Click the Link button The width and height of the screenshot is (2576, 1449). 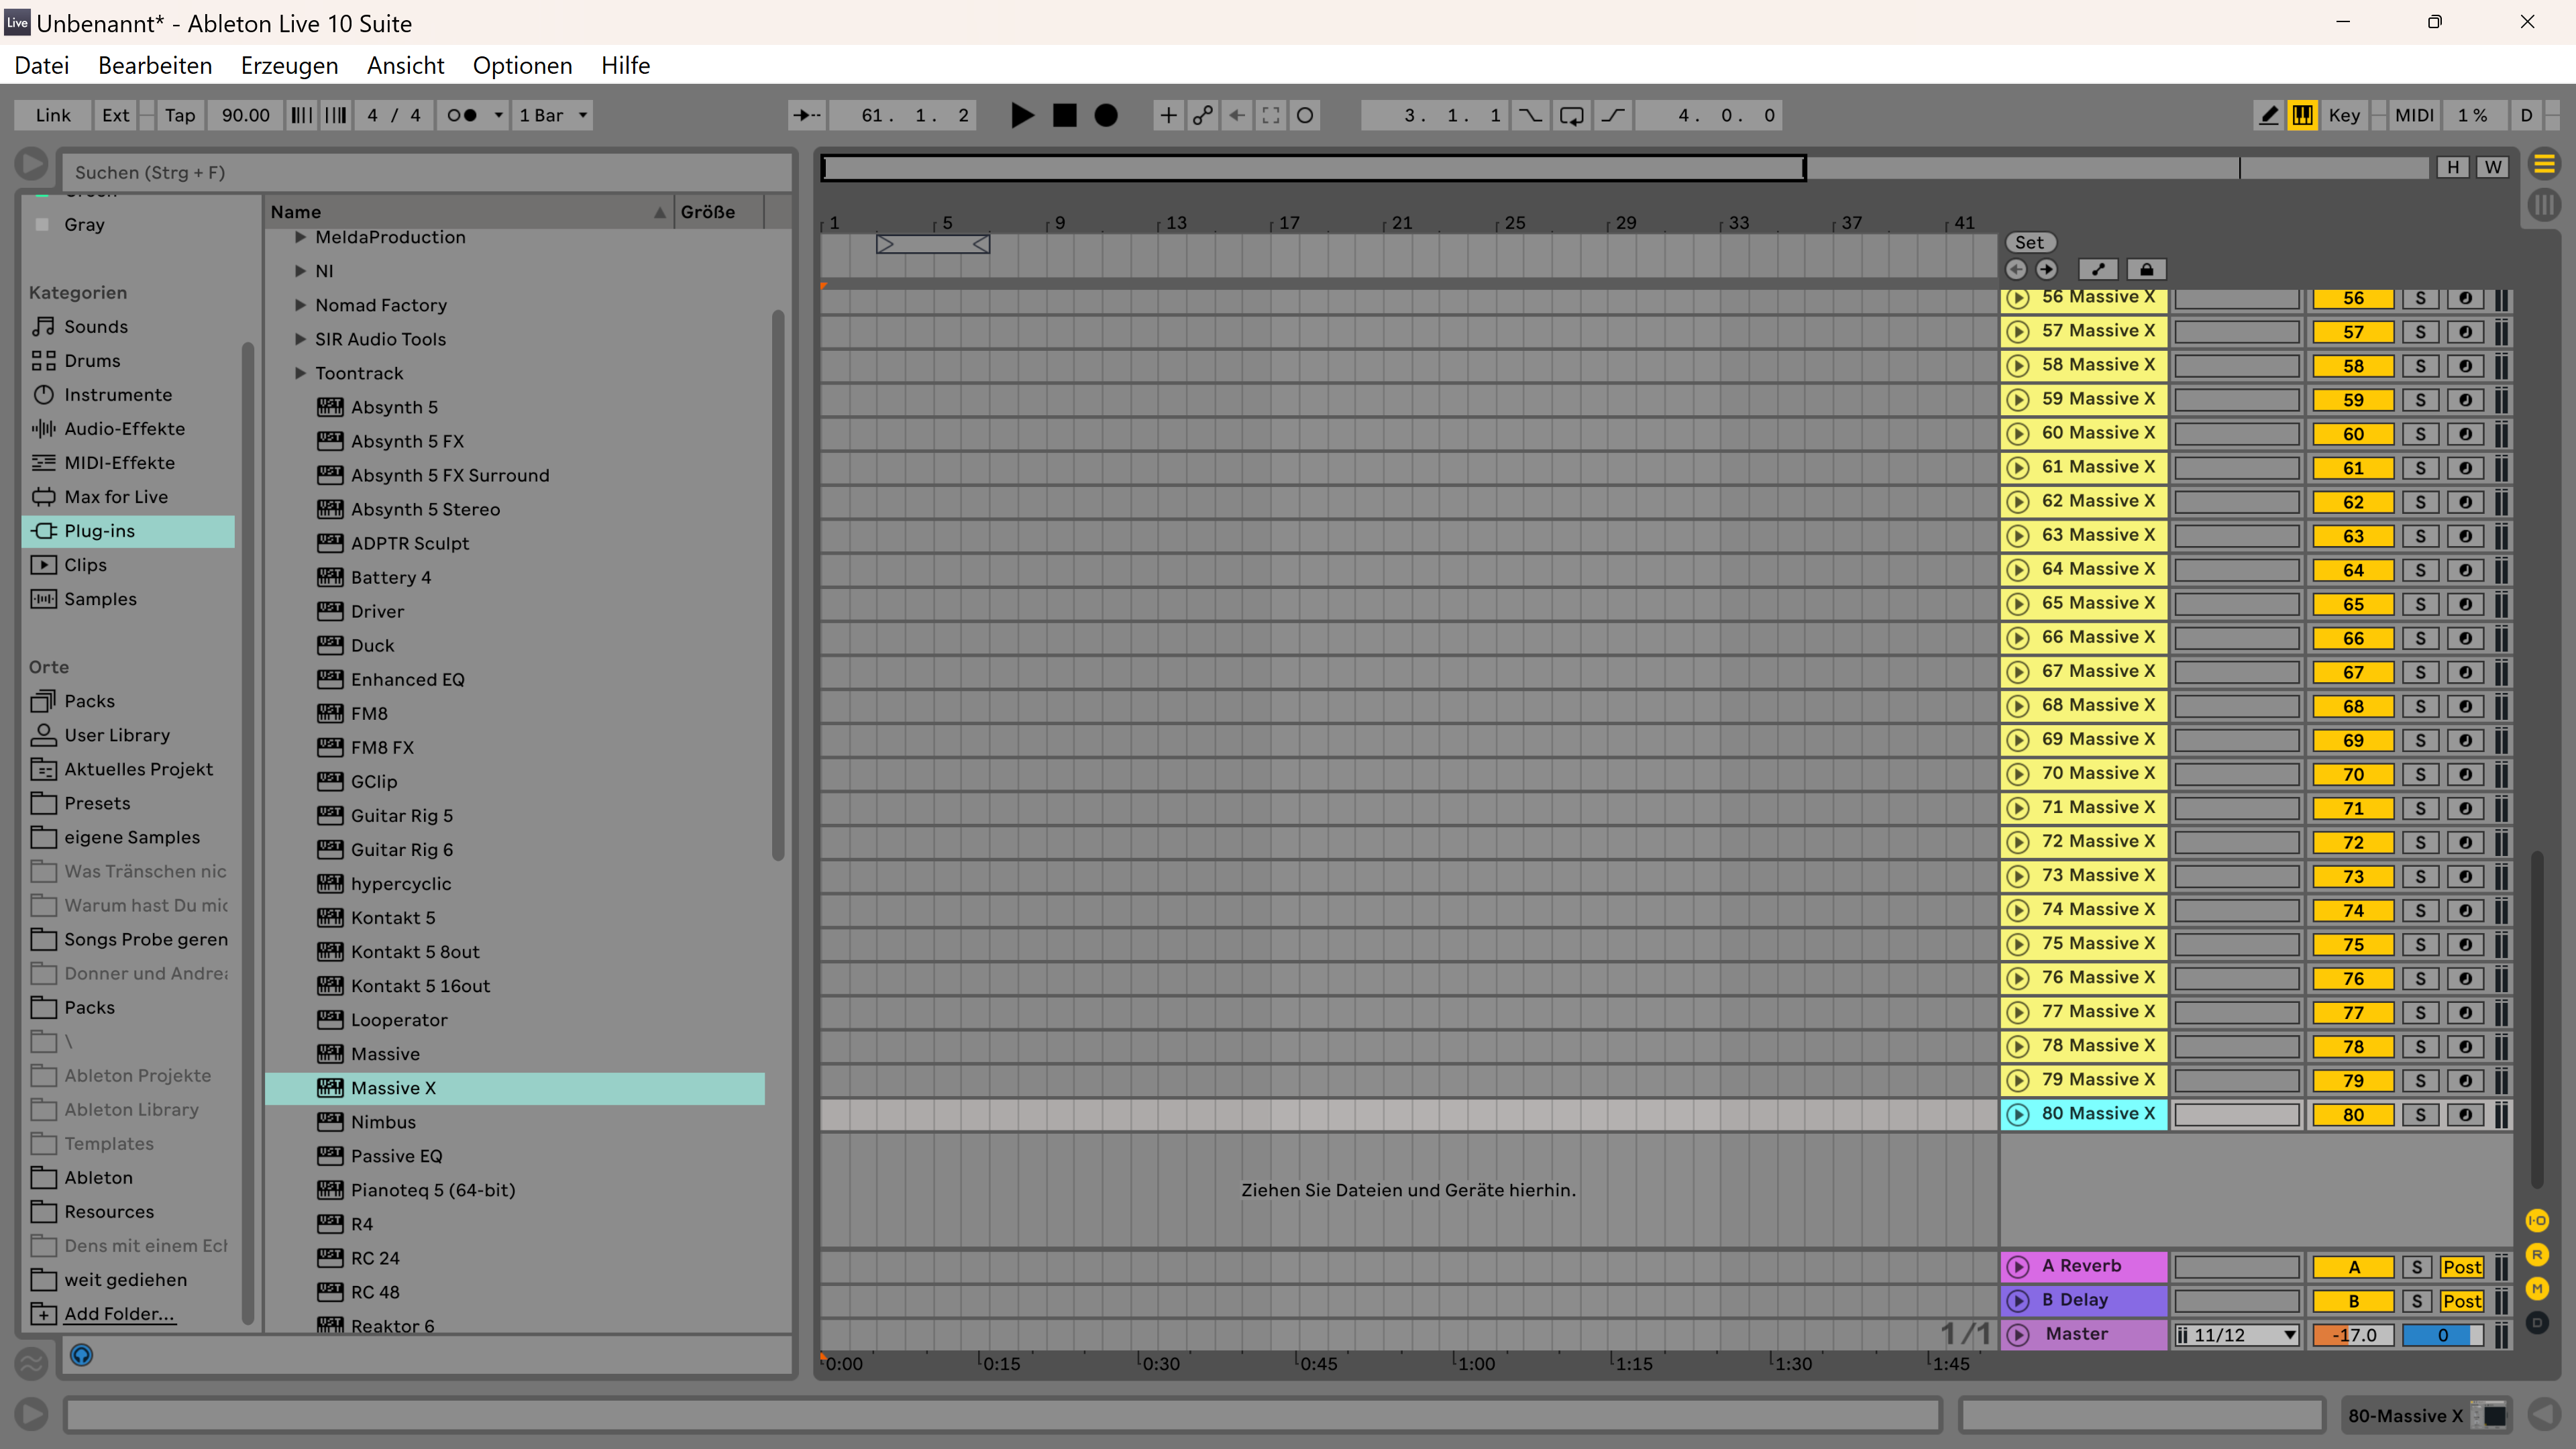pyautogui.click(x=53, y=115)
